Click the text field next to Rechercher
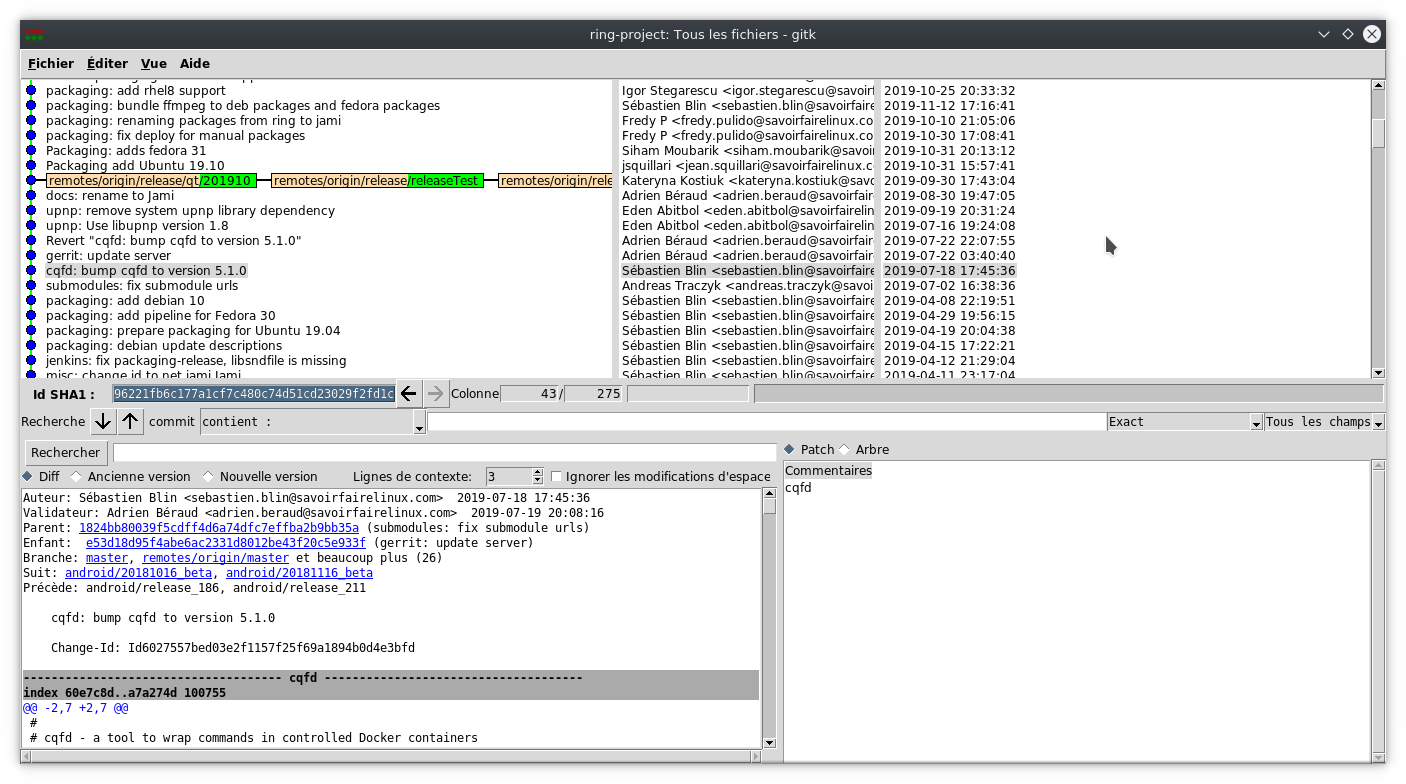This screenshot has height=784, width=1406. 445,453
